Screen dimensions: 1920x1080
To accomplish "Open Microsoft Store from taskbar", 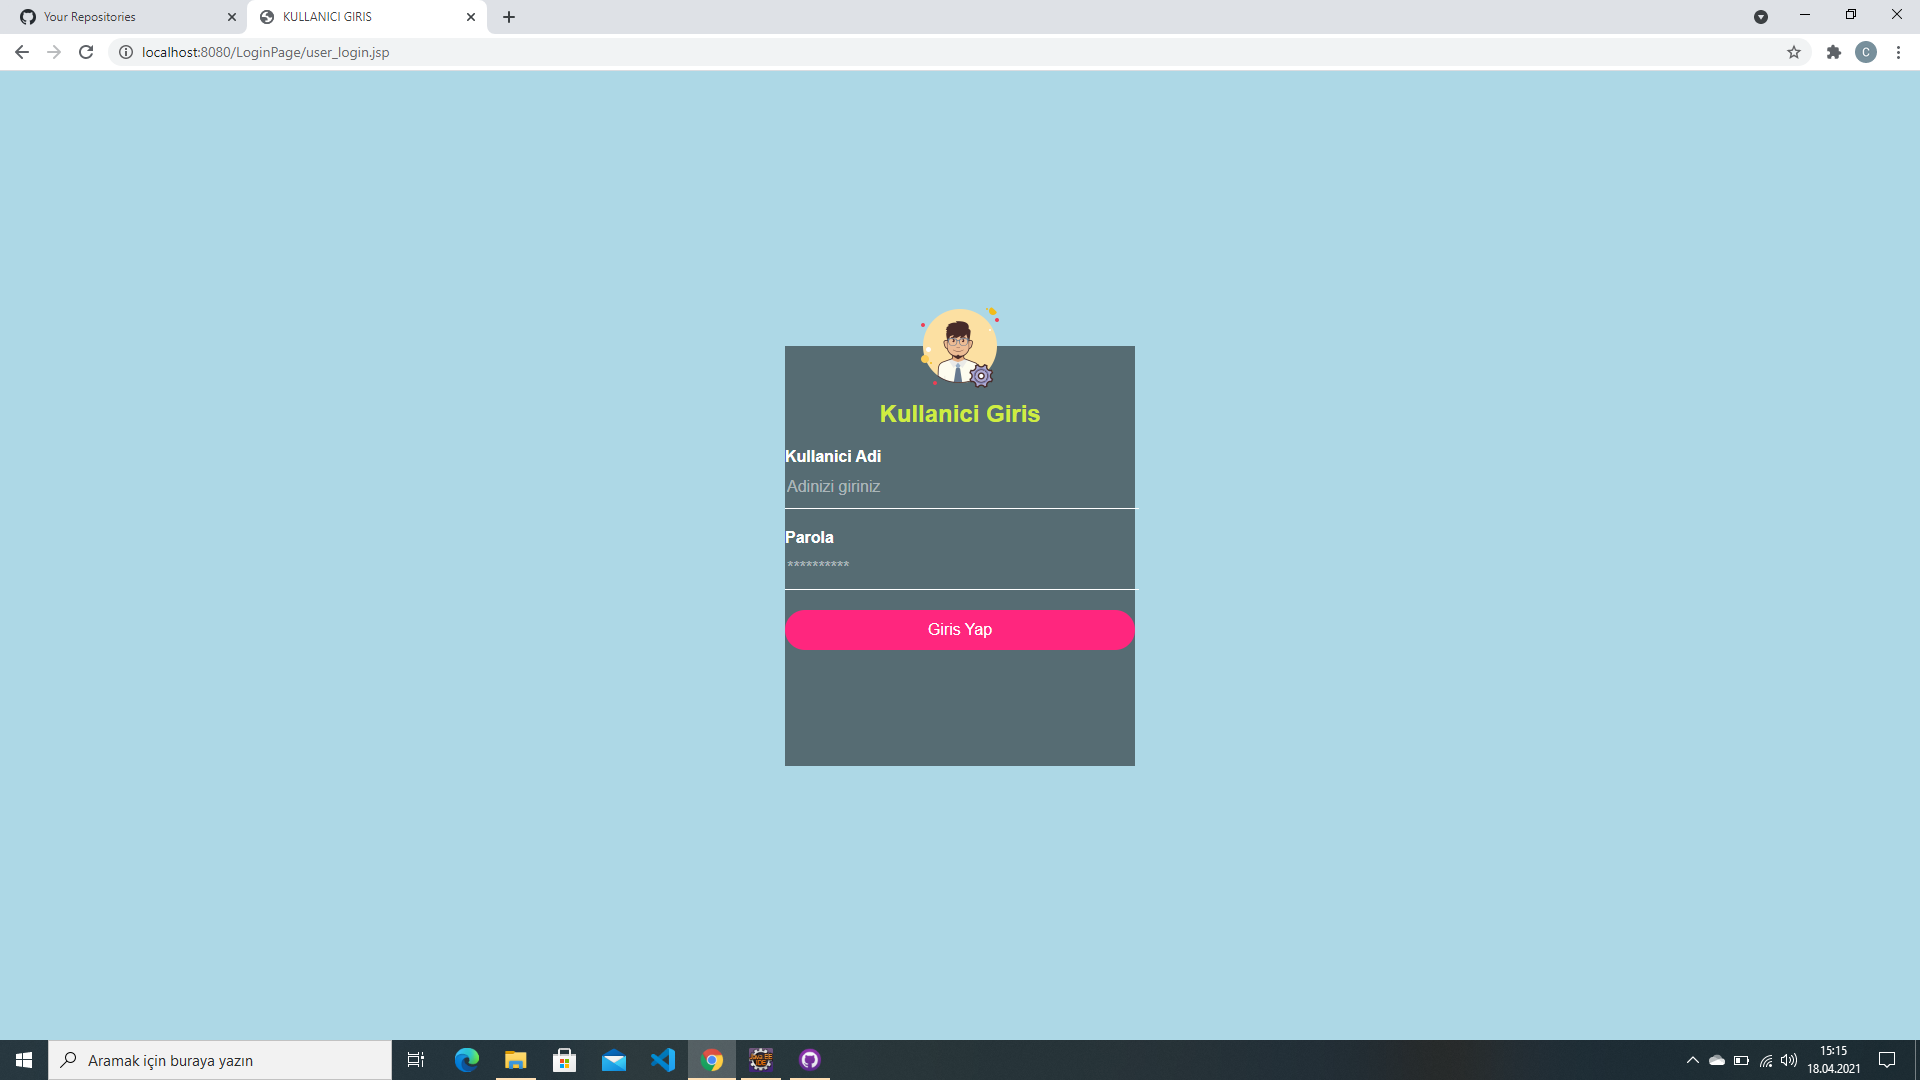I will click(x=565, y=1060).
